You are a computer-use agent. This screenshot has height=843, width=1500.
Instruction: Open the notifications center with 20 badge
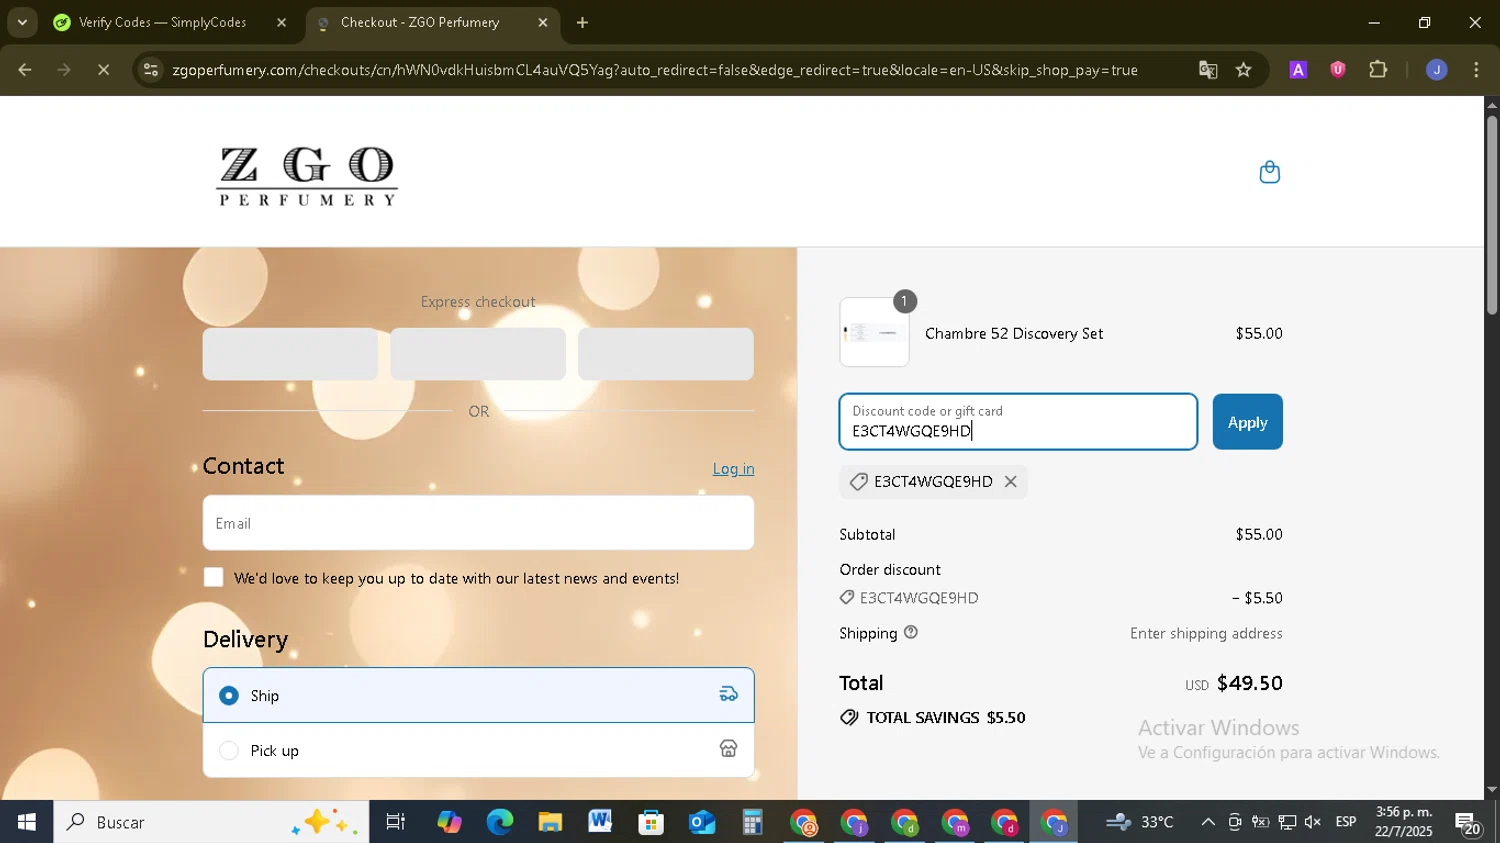1468,823
